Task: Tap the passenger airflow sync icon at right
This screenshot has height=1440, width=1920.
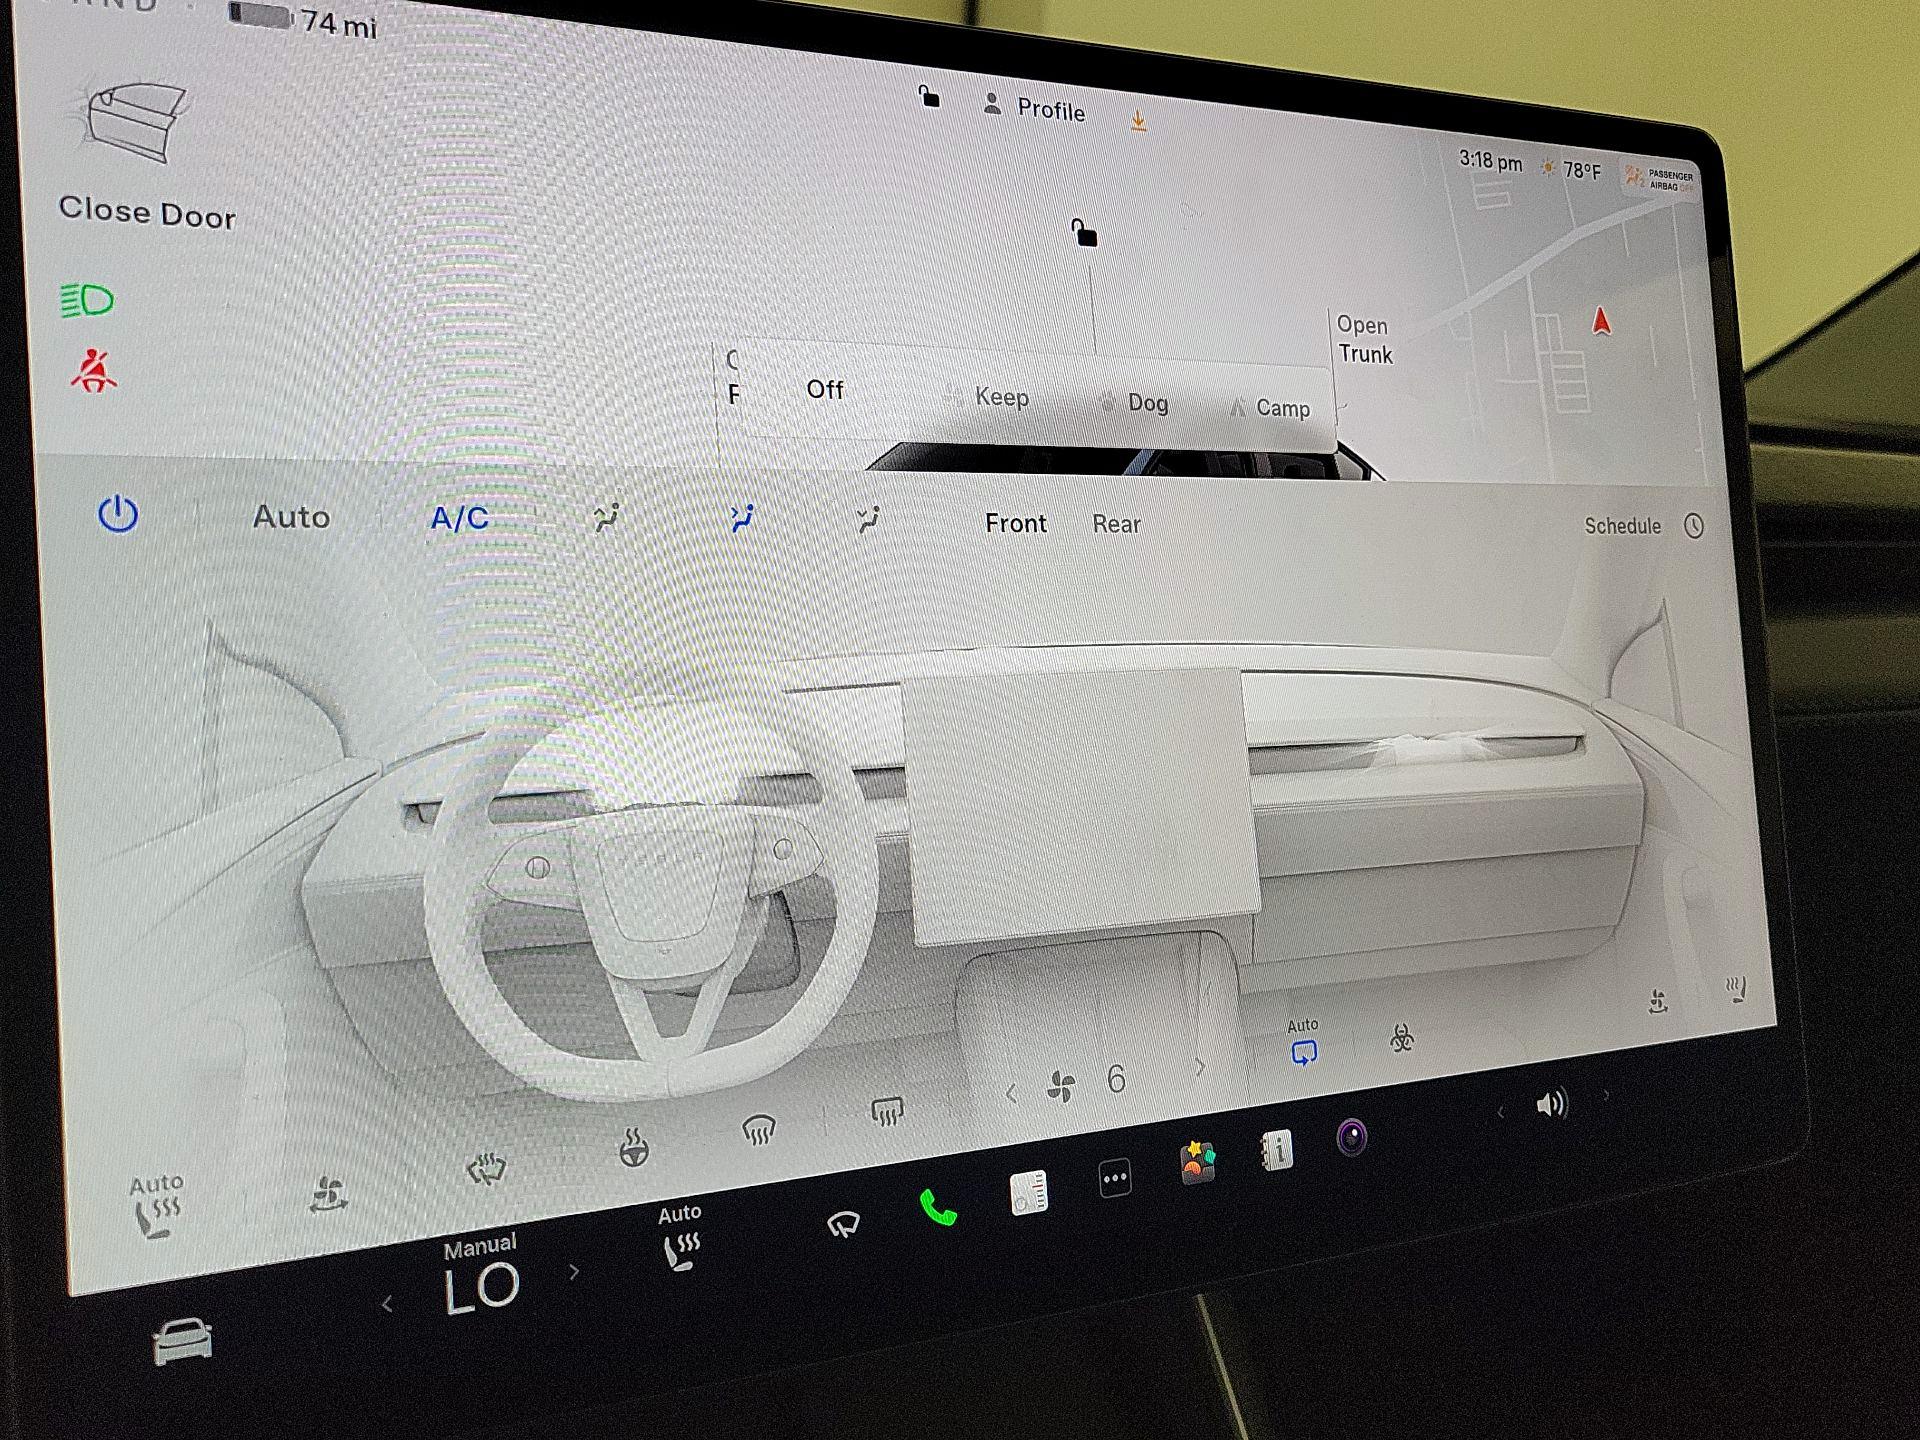Action: [x=1658, y=1001]
